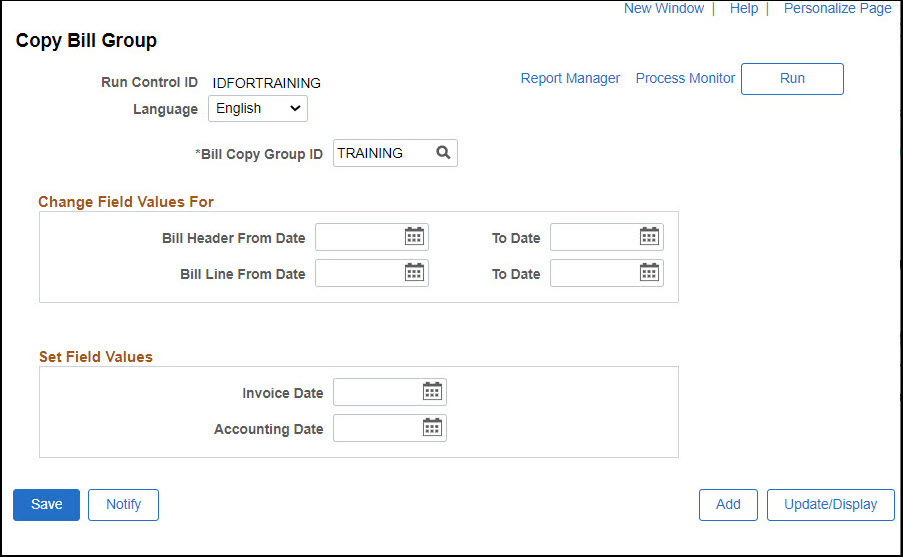Viewport: 903px width, 557px height.
Task: Open the Report Manager link
Action: pos(570,78)
